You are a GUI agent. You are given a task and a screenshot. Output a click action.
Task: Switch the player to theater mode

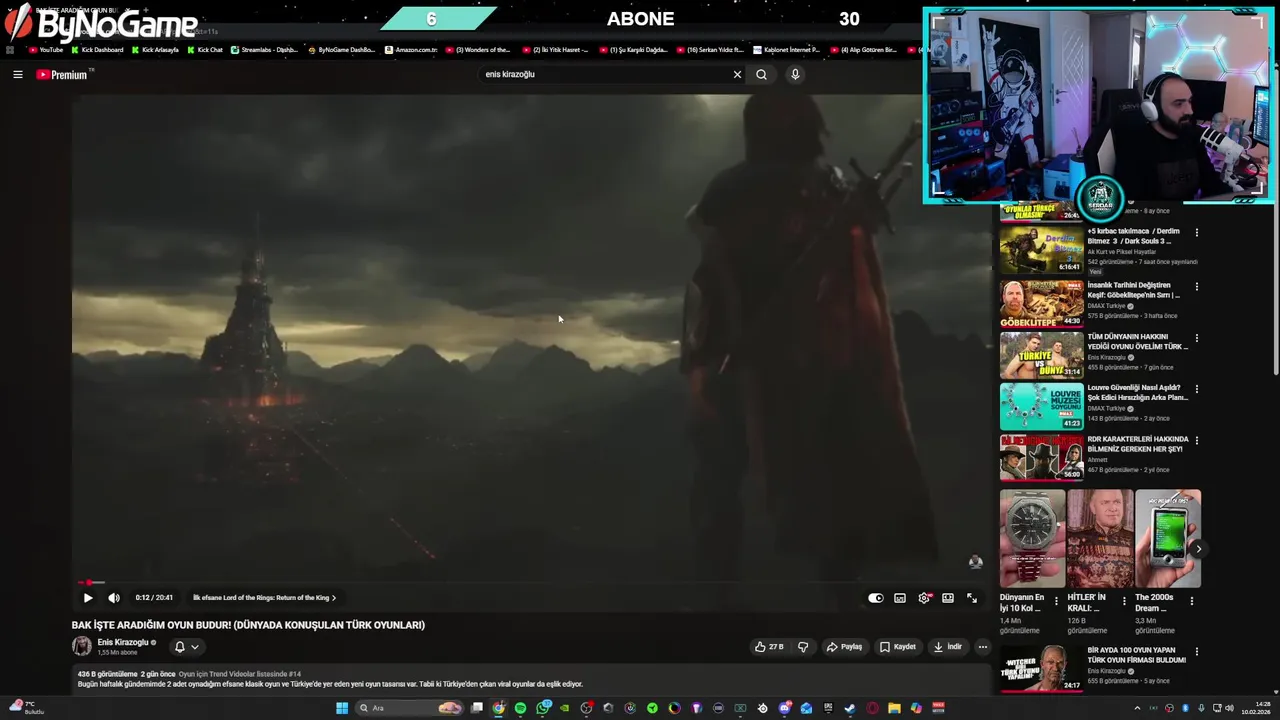click(x=948, y=598)
